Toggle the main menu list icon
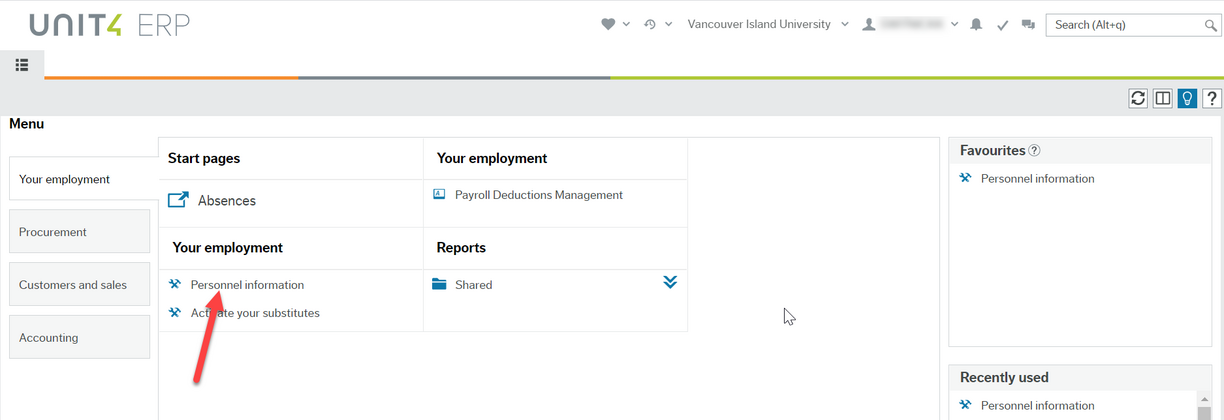 tap(22, 65)
